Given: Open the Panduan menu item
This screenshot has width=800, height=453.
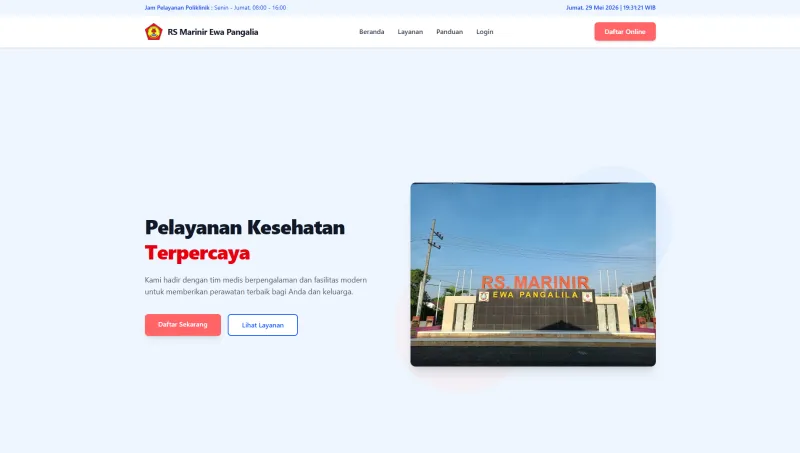Looking at the screenshot, I should (449, 32).
